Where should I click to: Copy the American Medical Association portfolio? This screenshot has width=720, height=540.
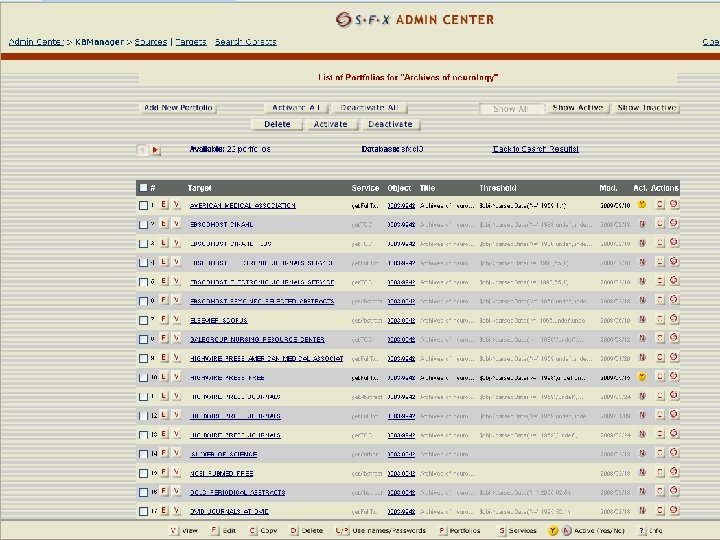tap(660, 204)
